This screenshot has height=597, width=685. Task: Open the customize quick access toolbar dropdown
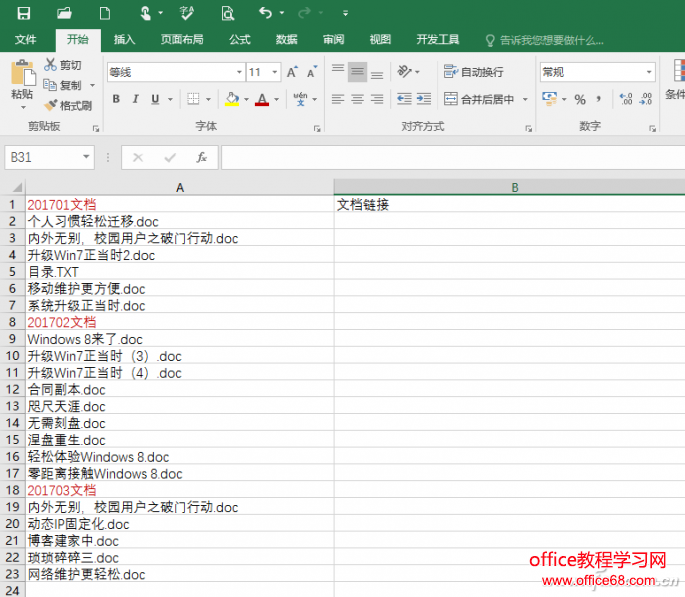pyautogui.click(x=346, y=14)
